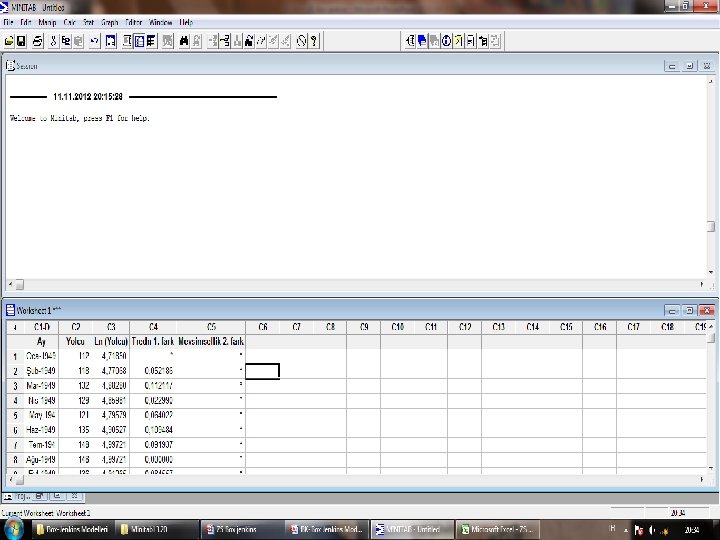Open the Window menu
This screenshot has width=720, height=540.
click(x=161, y=22)
